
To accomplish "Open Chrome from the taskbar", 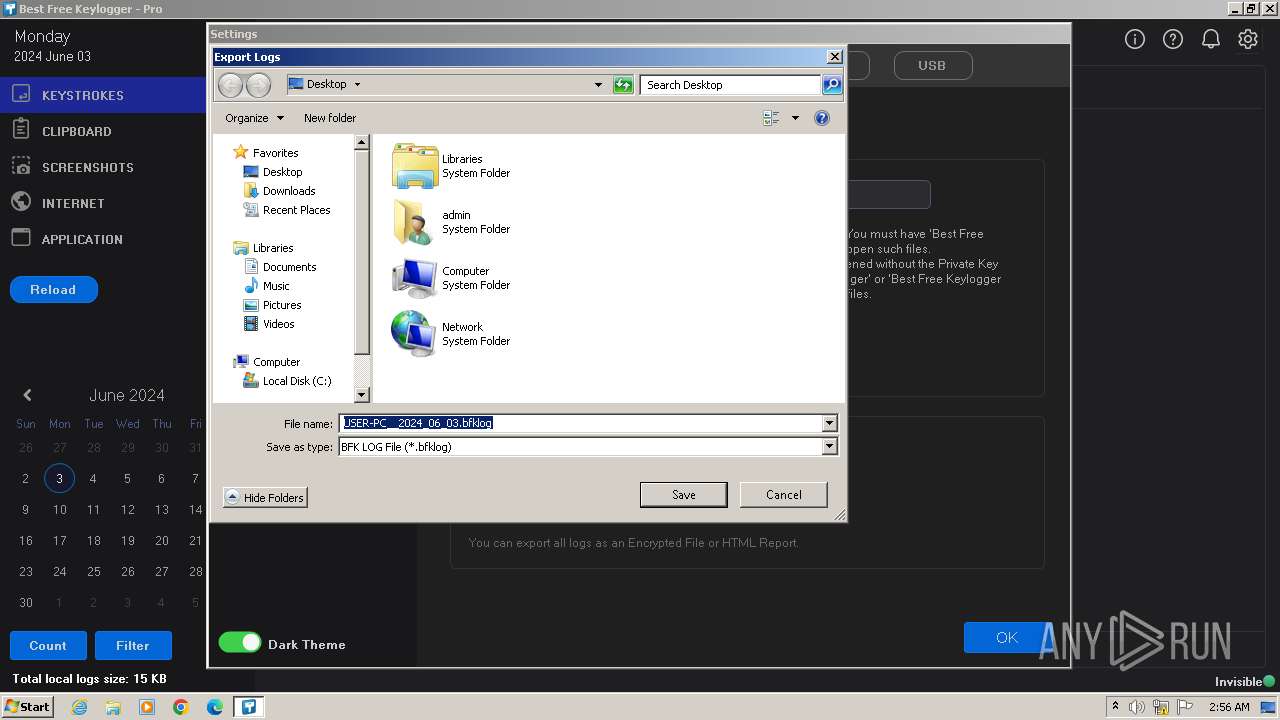I will [x=181, y=707].
